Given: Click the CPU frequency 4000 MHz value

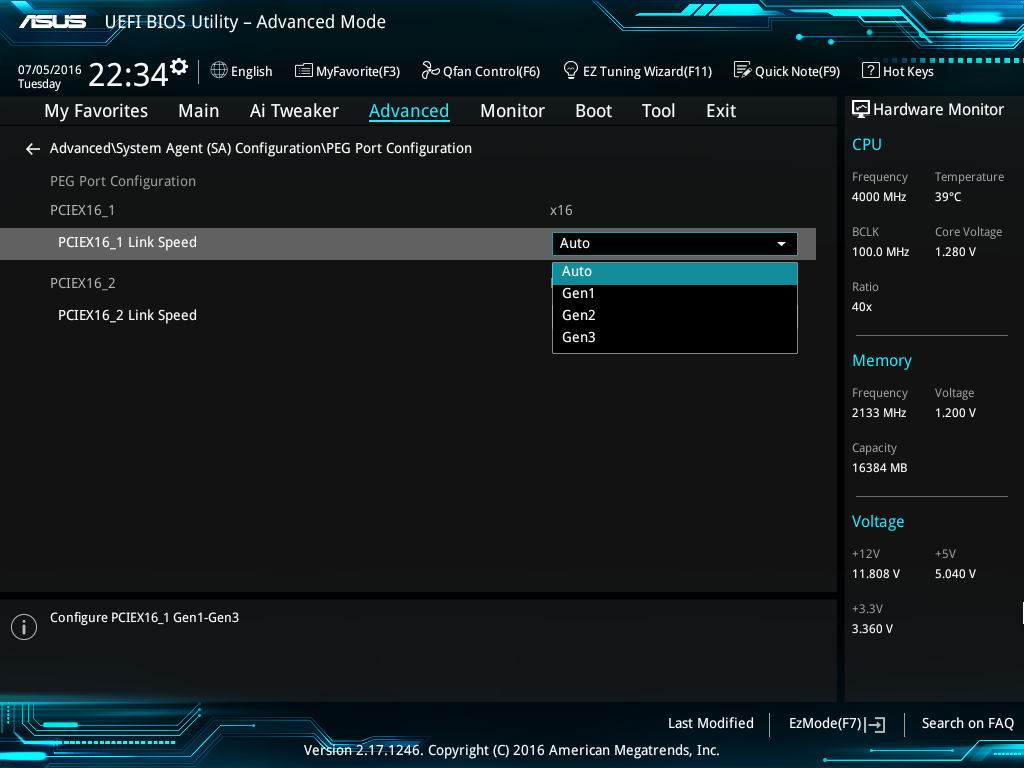Looking at the screenshot, I should [878, 197].
